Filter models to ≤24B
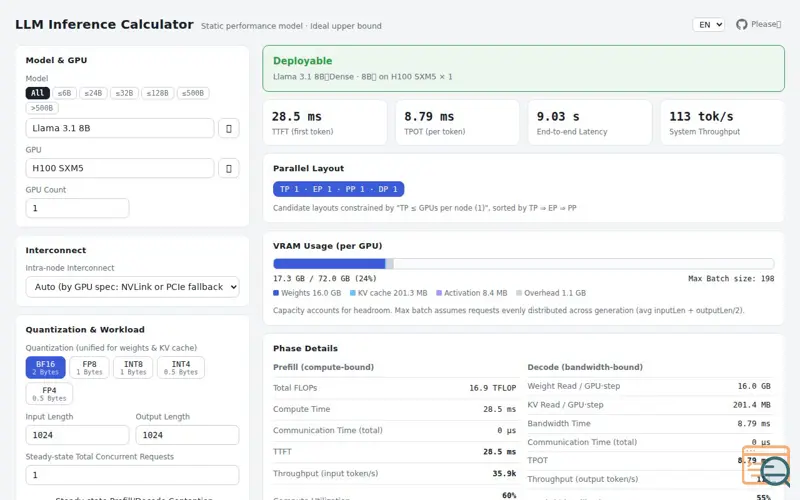The height and width of the screenshot is (500, 800). point(93,93)
